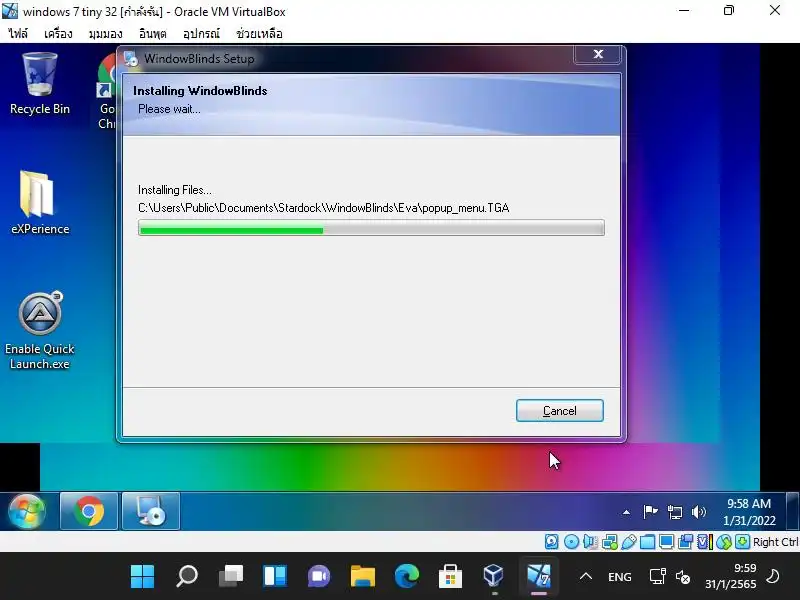
Task: Click VirtualBox Manager on host taskbar
Action: point(494,577)
